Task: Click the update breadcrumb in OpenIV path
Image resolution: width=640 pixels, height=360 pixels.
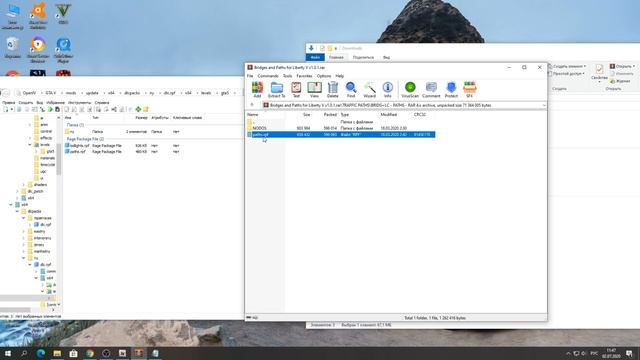Action: (92, 93)
